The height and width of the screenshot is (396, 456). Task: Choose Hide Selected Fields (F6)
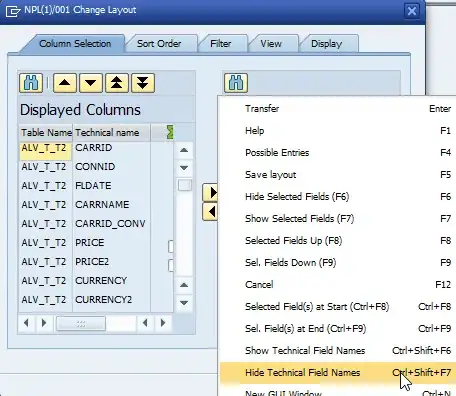[x=337, y=197]
